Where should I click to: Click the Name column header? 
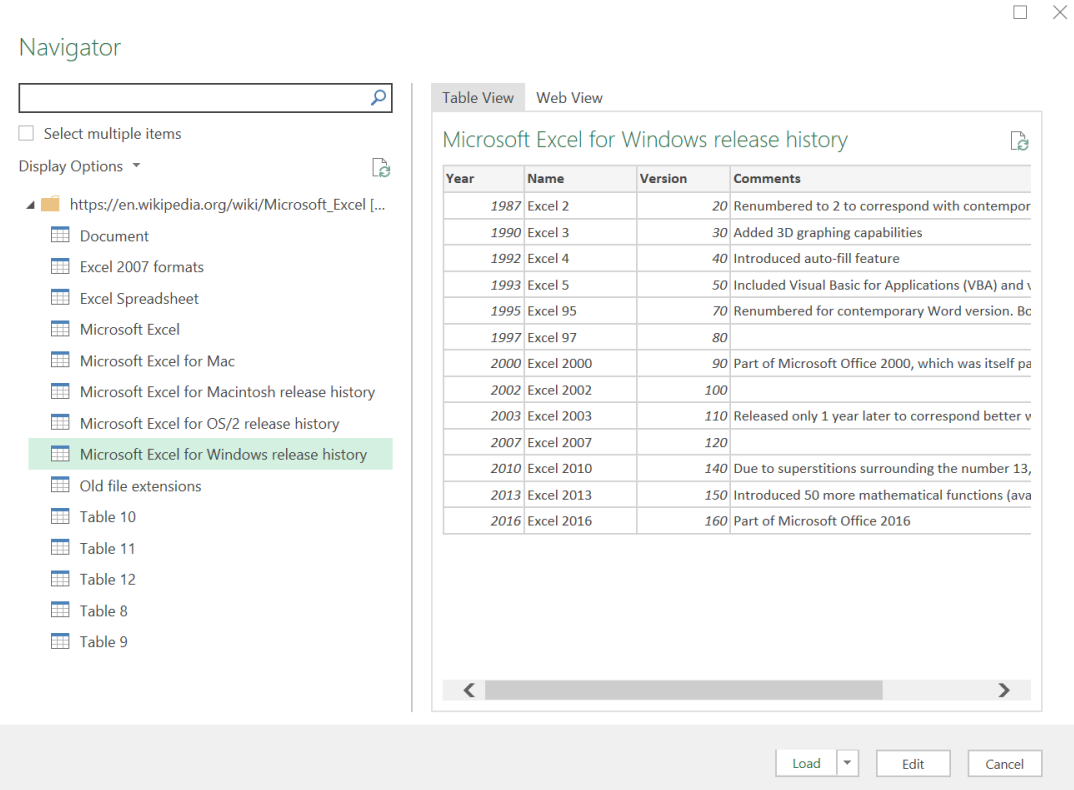pos(580,179)
